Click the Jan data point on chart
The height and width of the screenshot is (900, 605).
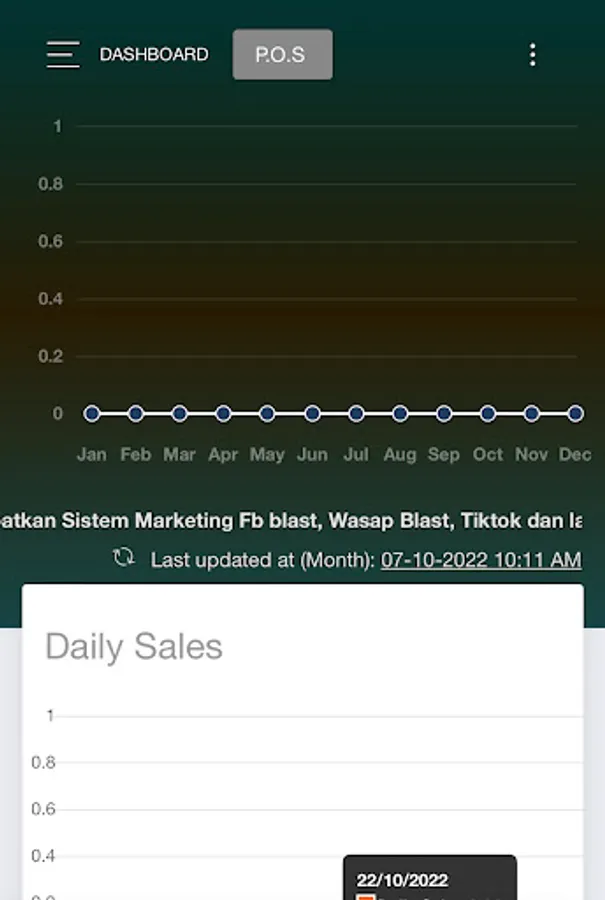coord(92,413)
